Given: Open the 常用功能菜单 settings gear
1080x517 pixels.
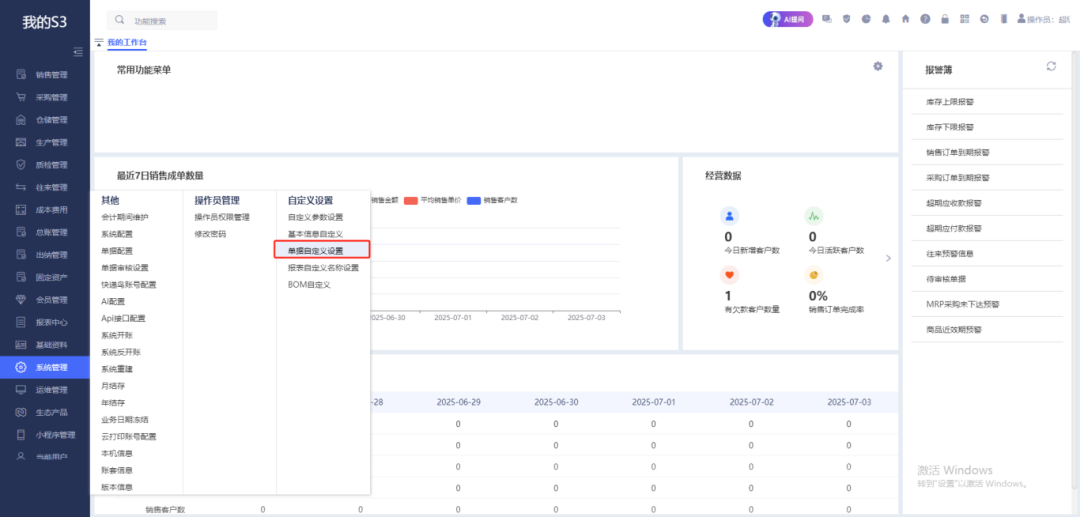Looking at the screenshot, I should tap(878, 66).
